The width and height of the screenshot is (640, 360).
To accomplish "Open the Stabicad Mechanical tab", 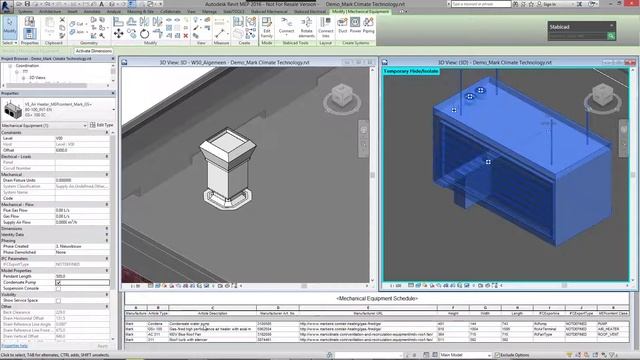I will click(x=269, y=11).
